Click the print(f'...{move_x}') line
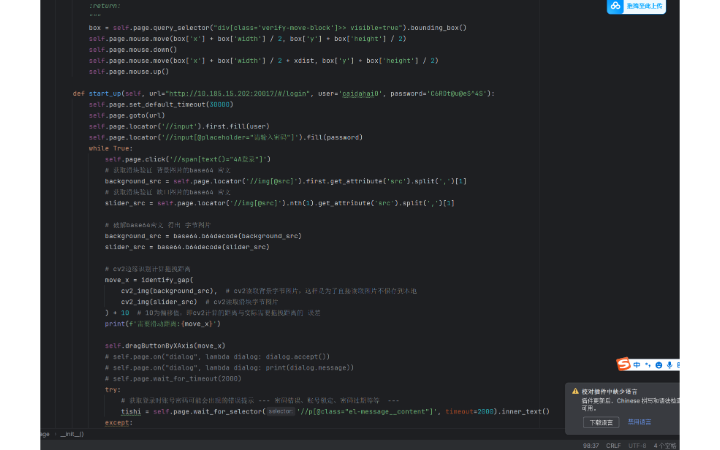Viewport: 720px width, 450px height. click(163, 324)
